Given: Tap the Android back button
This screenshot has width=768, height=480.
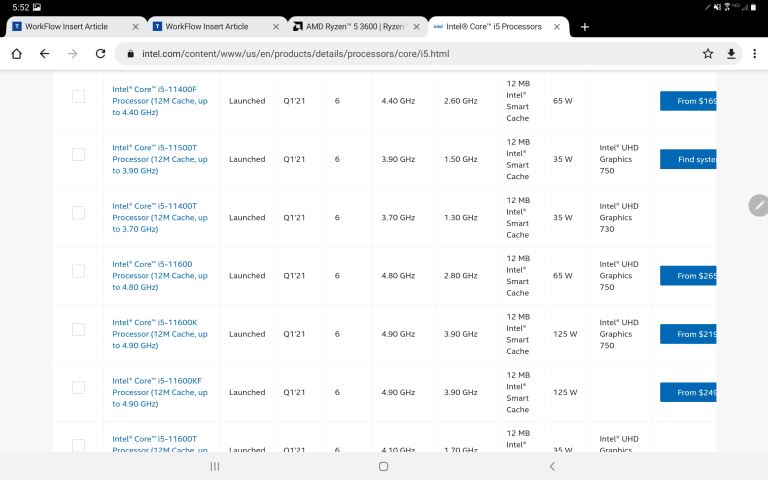Looking at the screenshot, I should coord(552,466).
